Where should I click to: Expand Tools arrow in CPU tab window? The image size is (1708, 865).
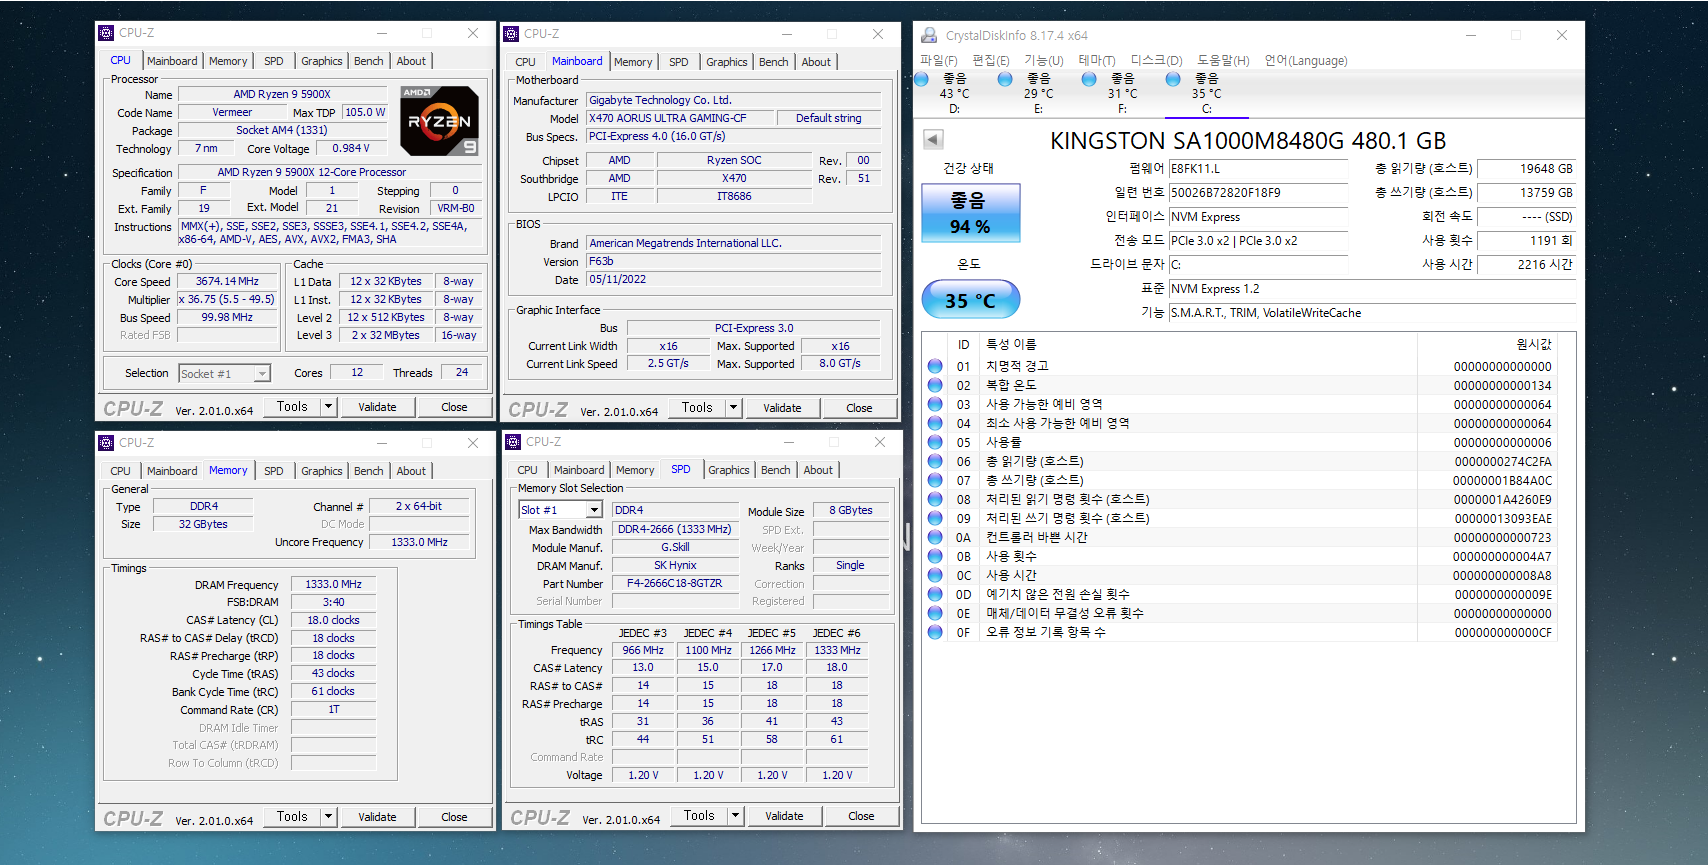pyautogui.click(x=328, y=407)
